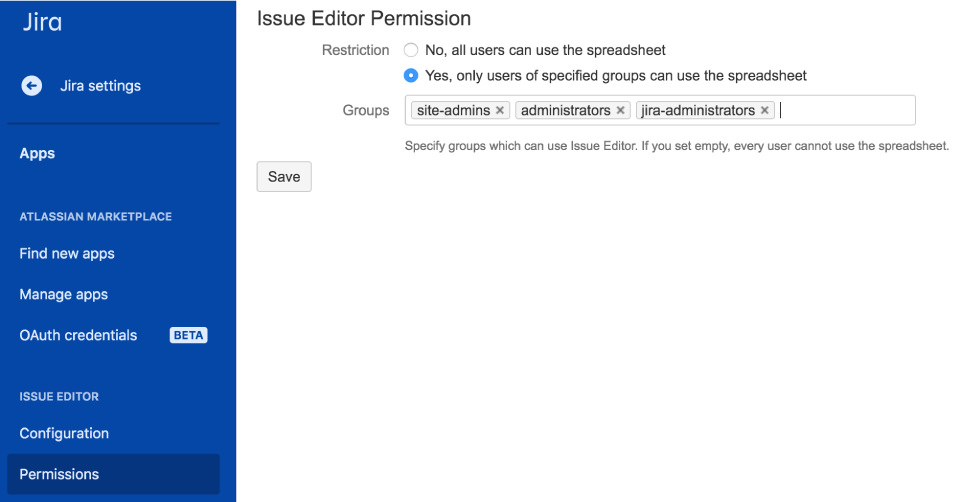Select 'No, all users can use the spreadsheet'
Screen dimensions: 960x502
[x=411, y=50]
